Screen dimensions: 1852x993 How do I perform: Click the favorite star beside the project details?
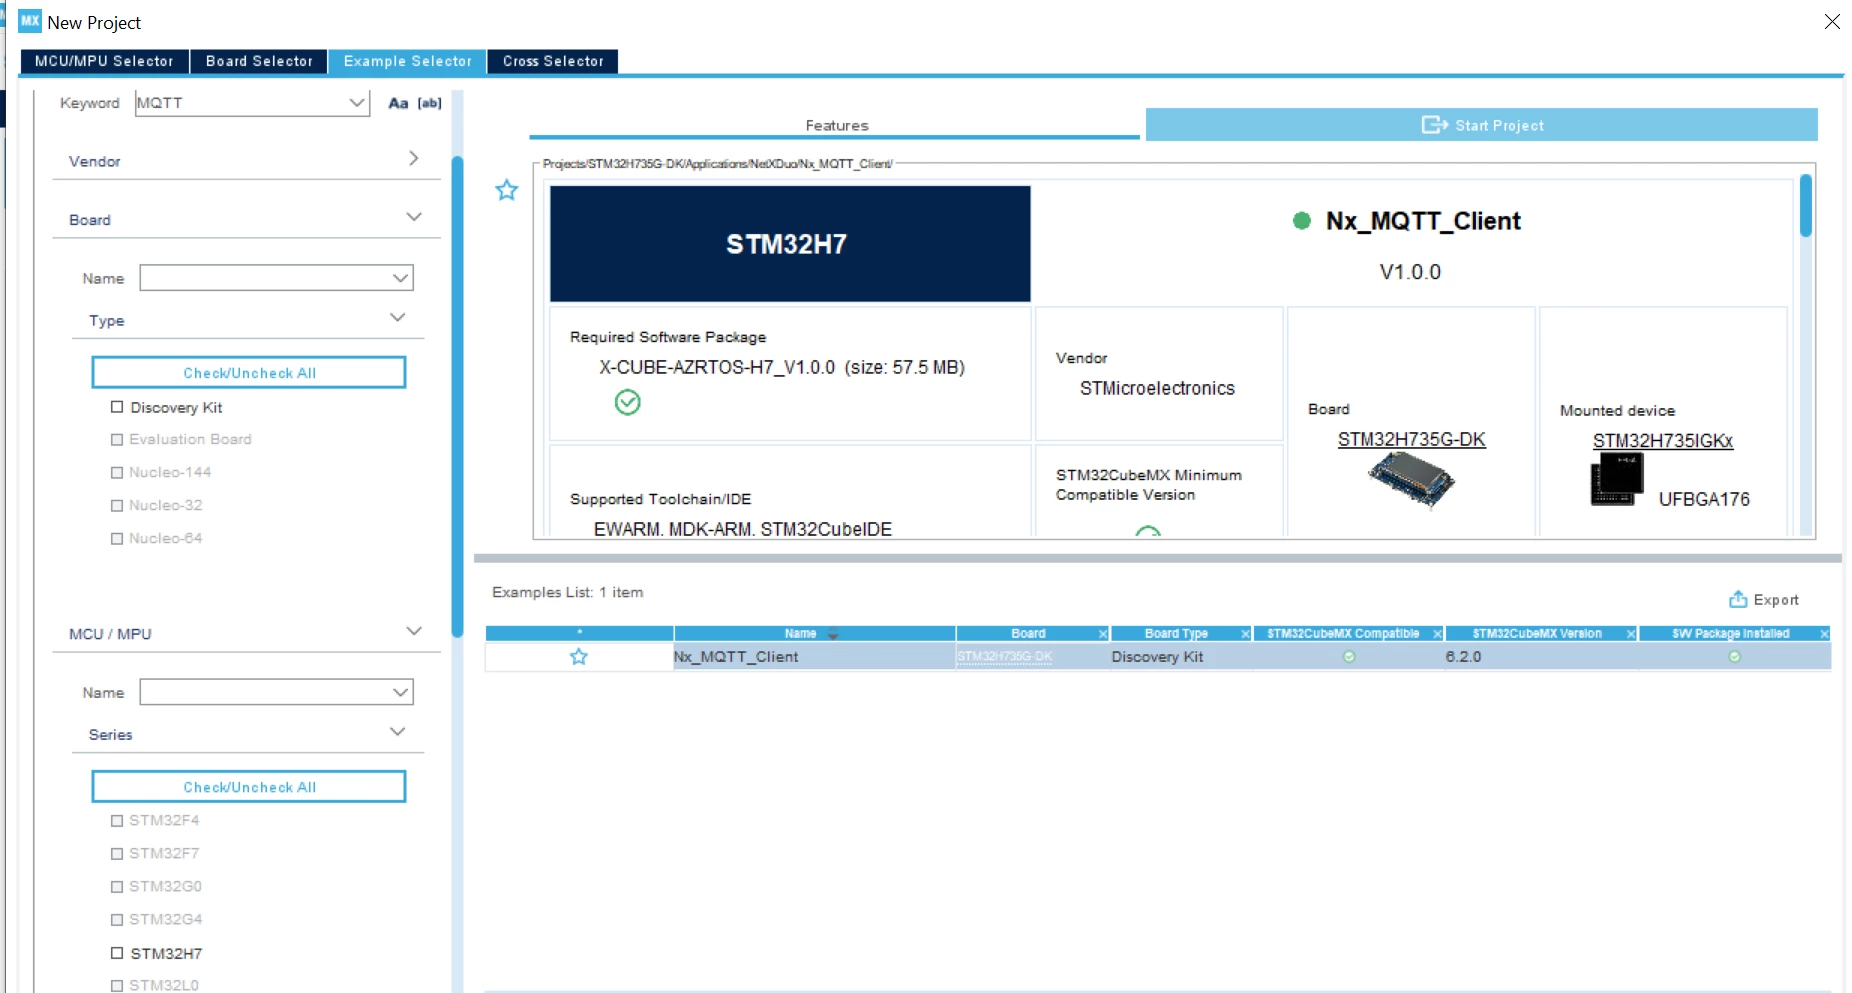[x=507, y=190]
